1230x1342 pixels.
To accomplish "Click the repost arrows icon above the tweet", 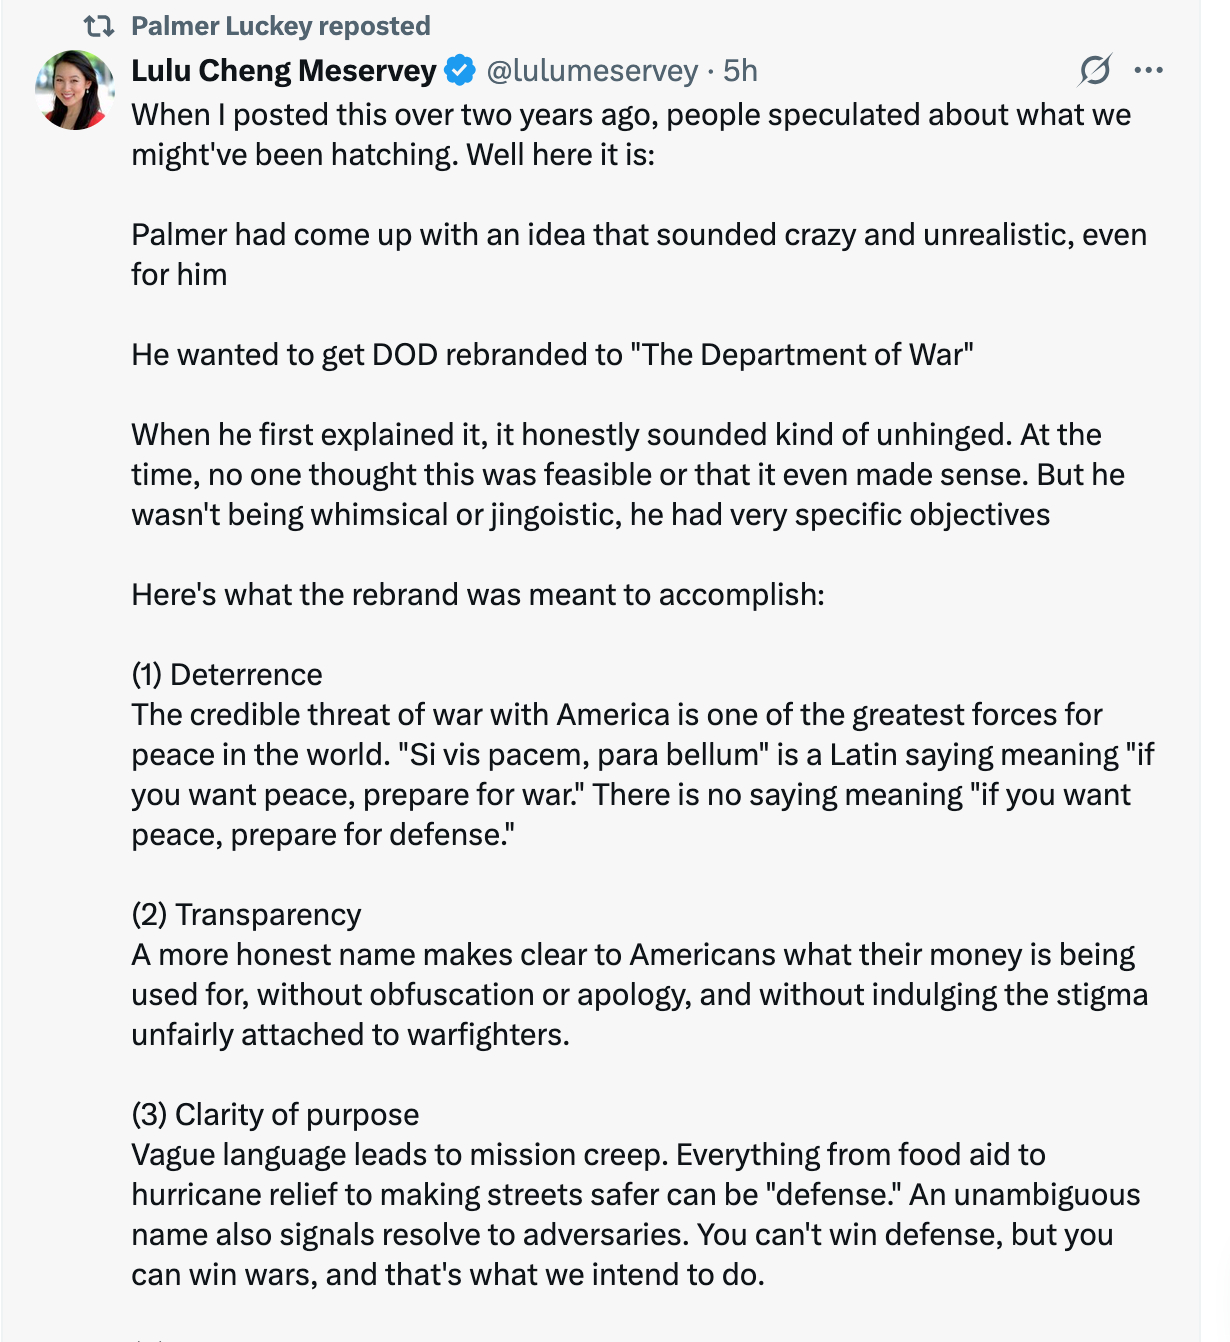I will click(98, 26).
